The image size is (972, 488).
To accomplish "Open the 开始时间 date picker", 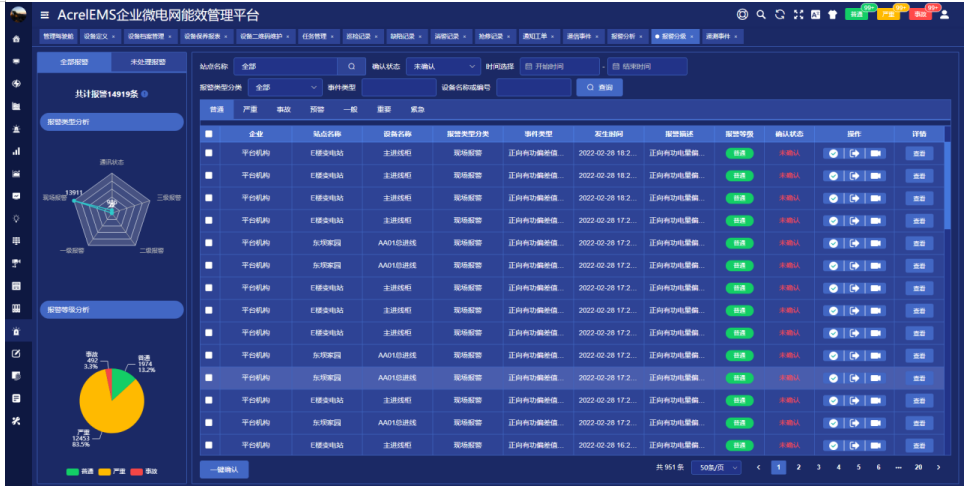I will [560, 66].
